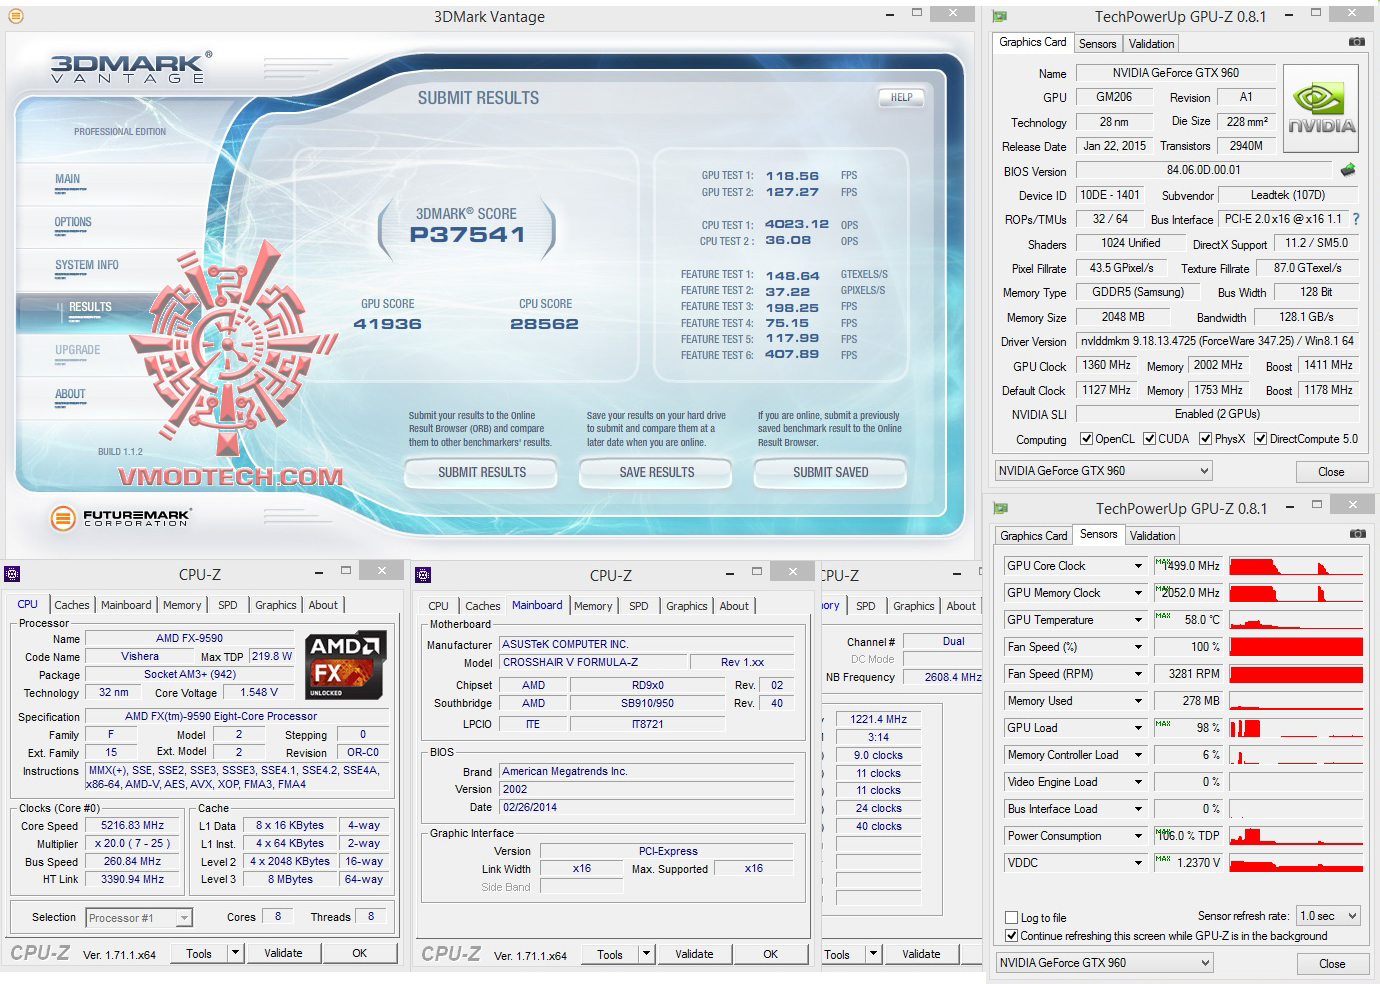Open the Memory Used sensor dropdown
1380x984 pixels.
[1138, 701]
